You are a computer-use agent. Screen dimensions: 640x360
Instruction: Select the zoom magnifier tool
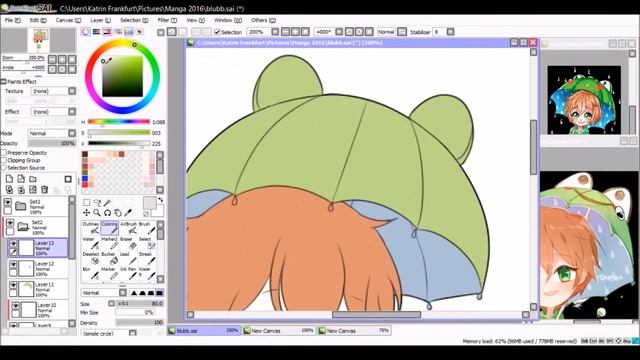(x=97, y=213)
